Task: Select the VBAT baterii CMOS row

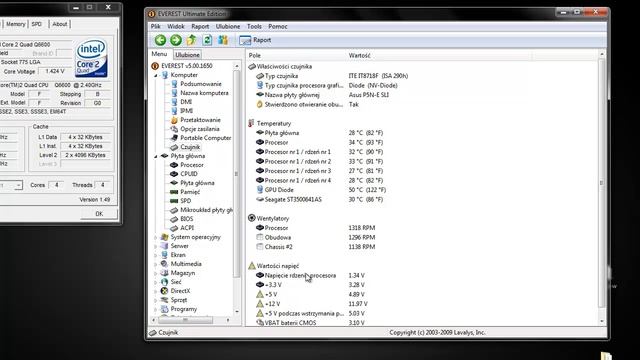Action: (310, 323)
